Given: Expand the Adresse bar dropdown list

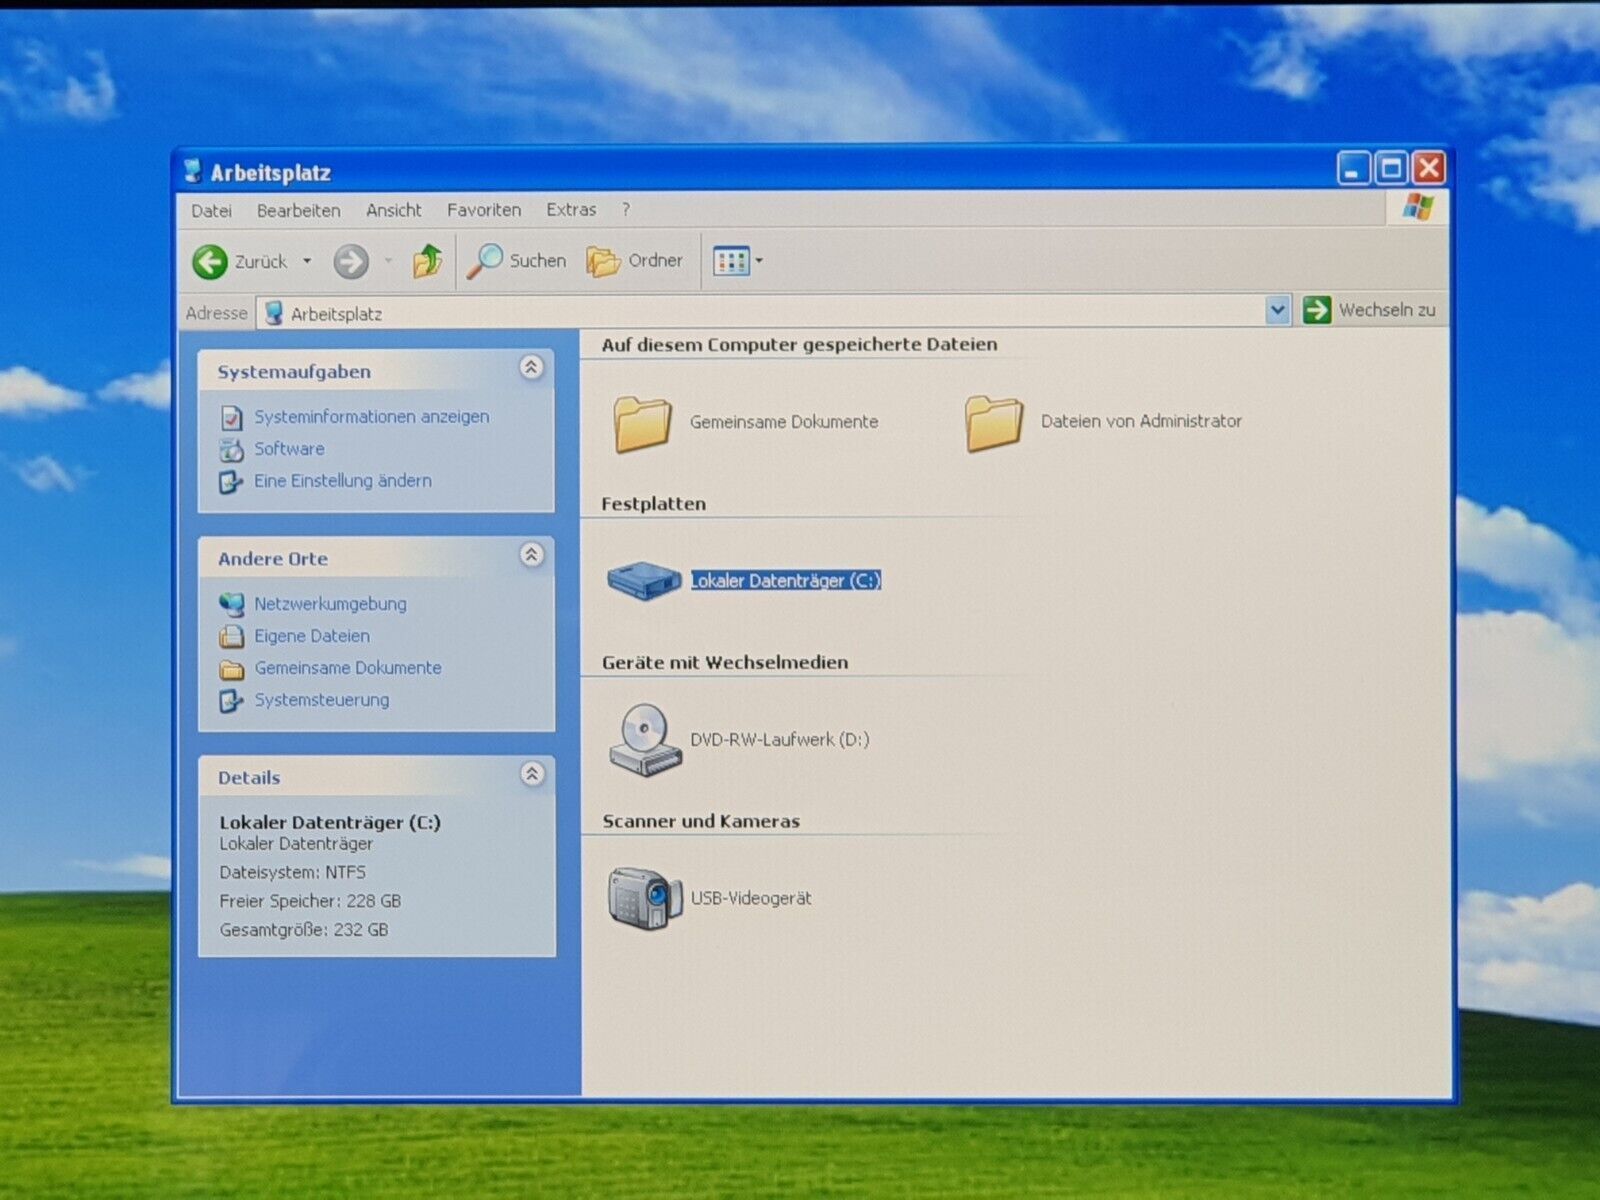Looking at the screenshot, I should coord(1277,310).
